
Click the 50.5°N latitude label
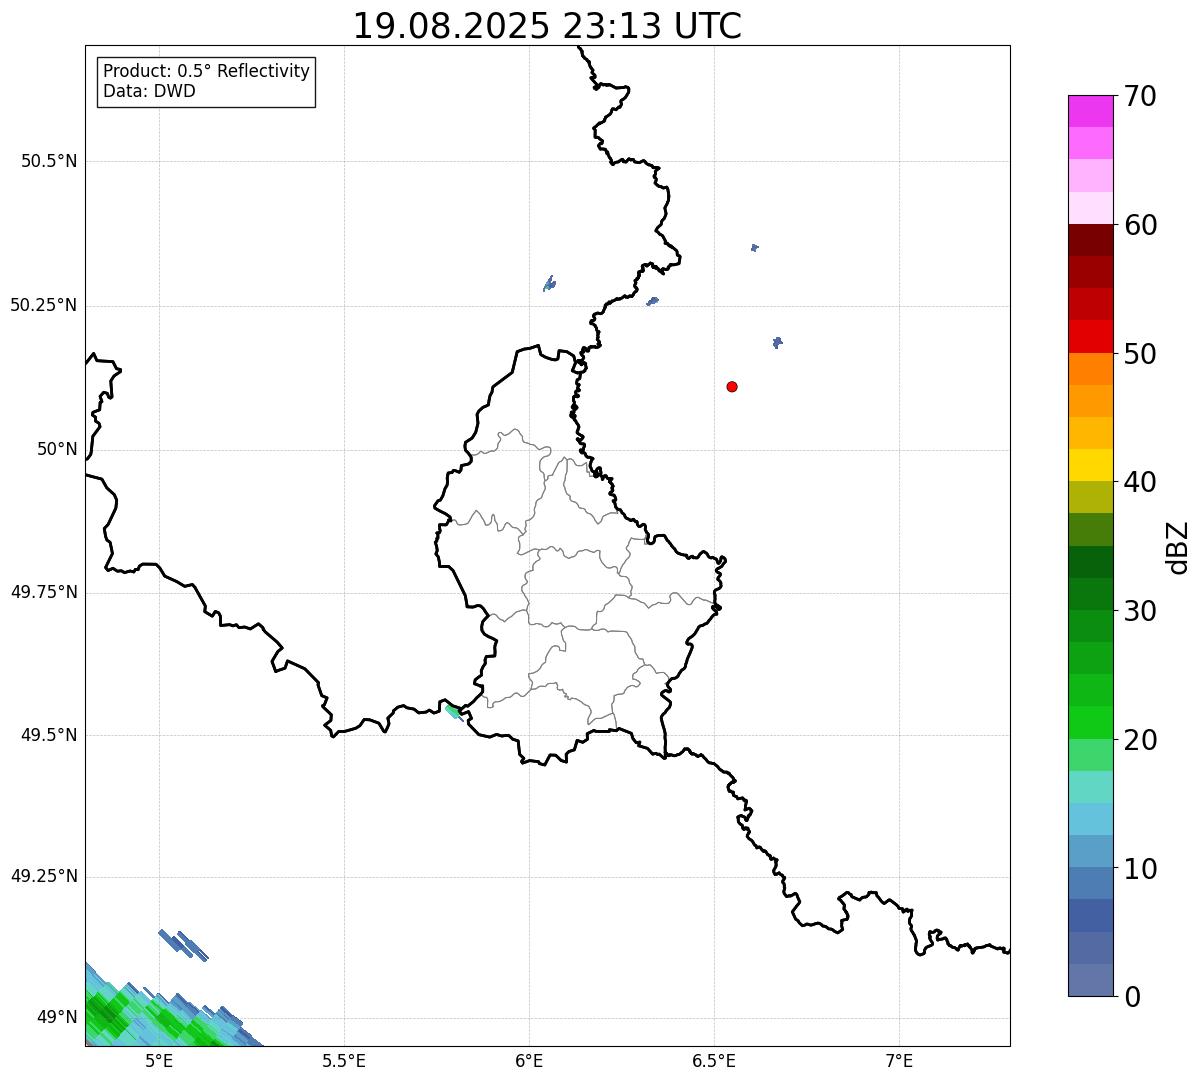tap(49, 161)
